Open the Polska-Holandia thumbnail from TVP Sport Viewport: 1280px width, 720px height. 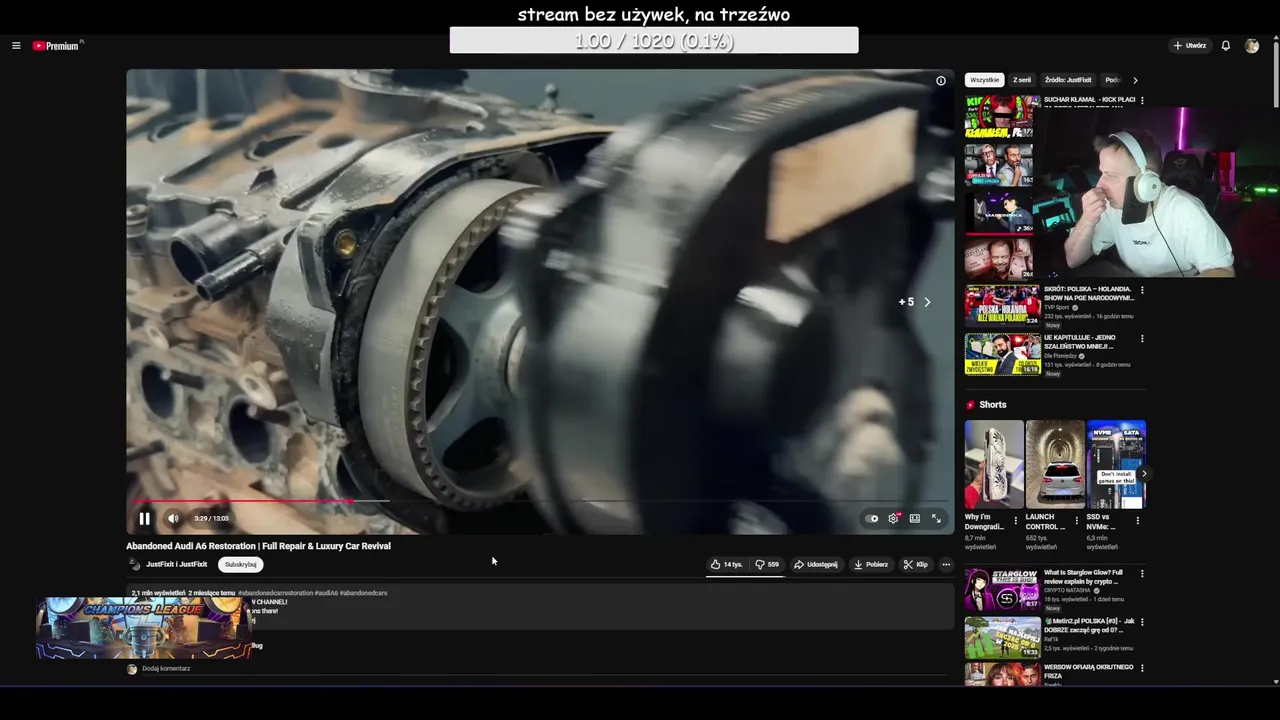(1002, 306)
